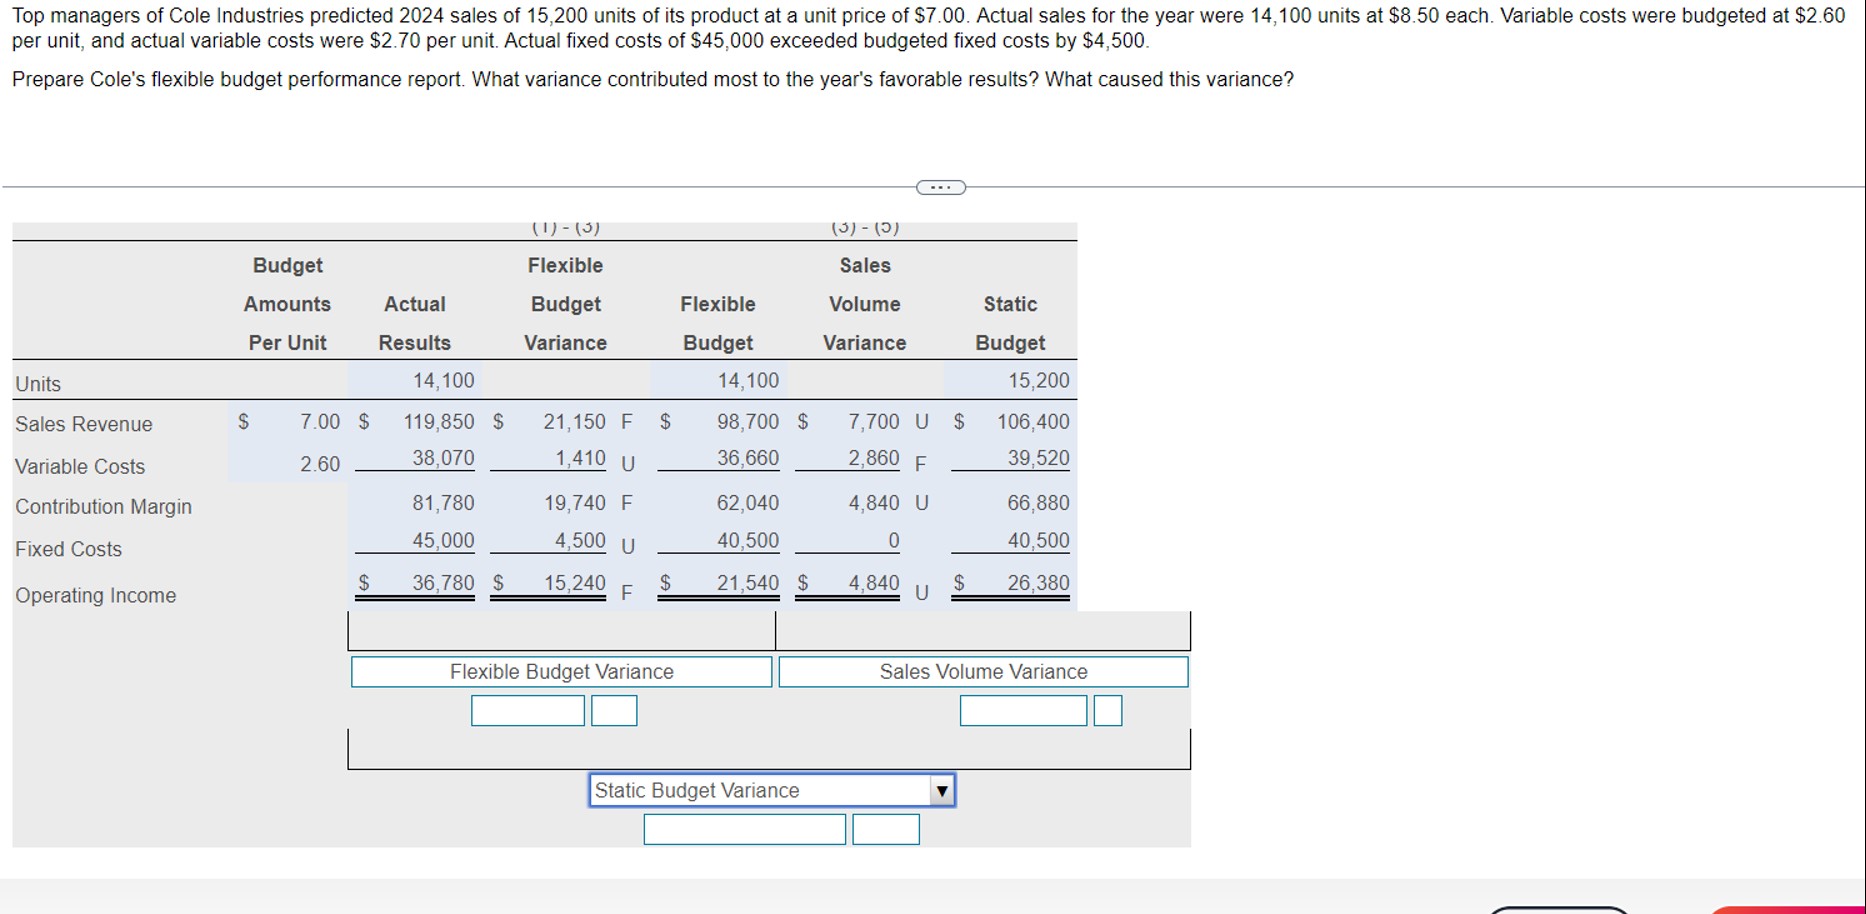Viewport: 1866px width, 914px height.
Task: Click the amount field under Sales Volume Variance box
Action: click(1023, 711)
